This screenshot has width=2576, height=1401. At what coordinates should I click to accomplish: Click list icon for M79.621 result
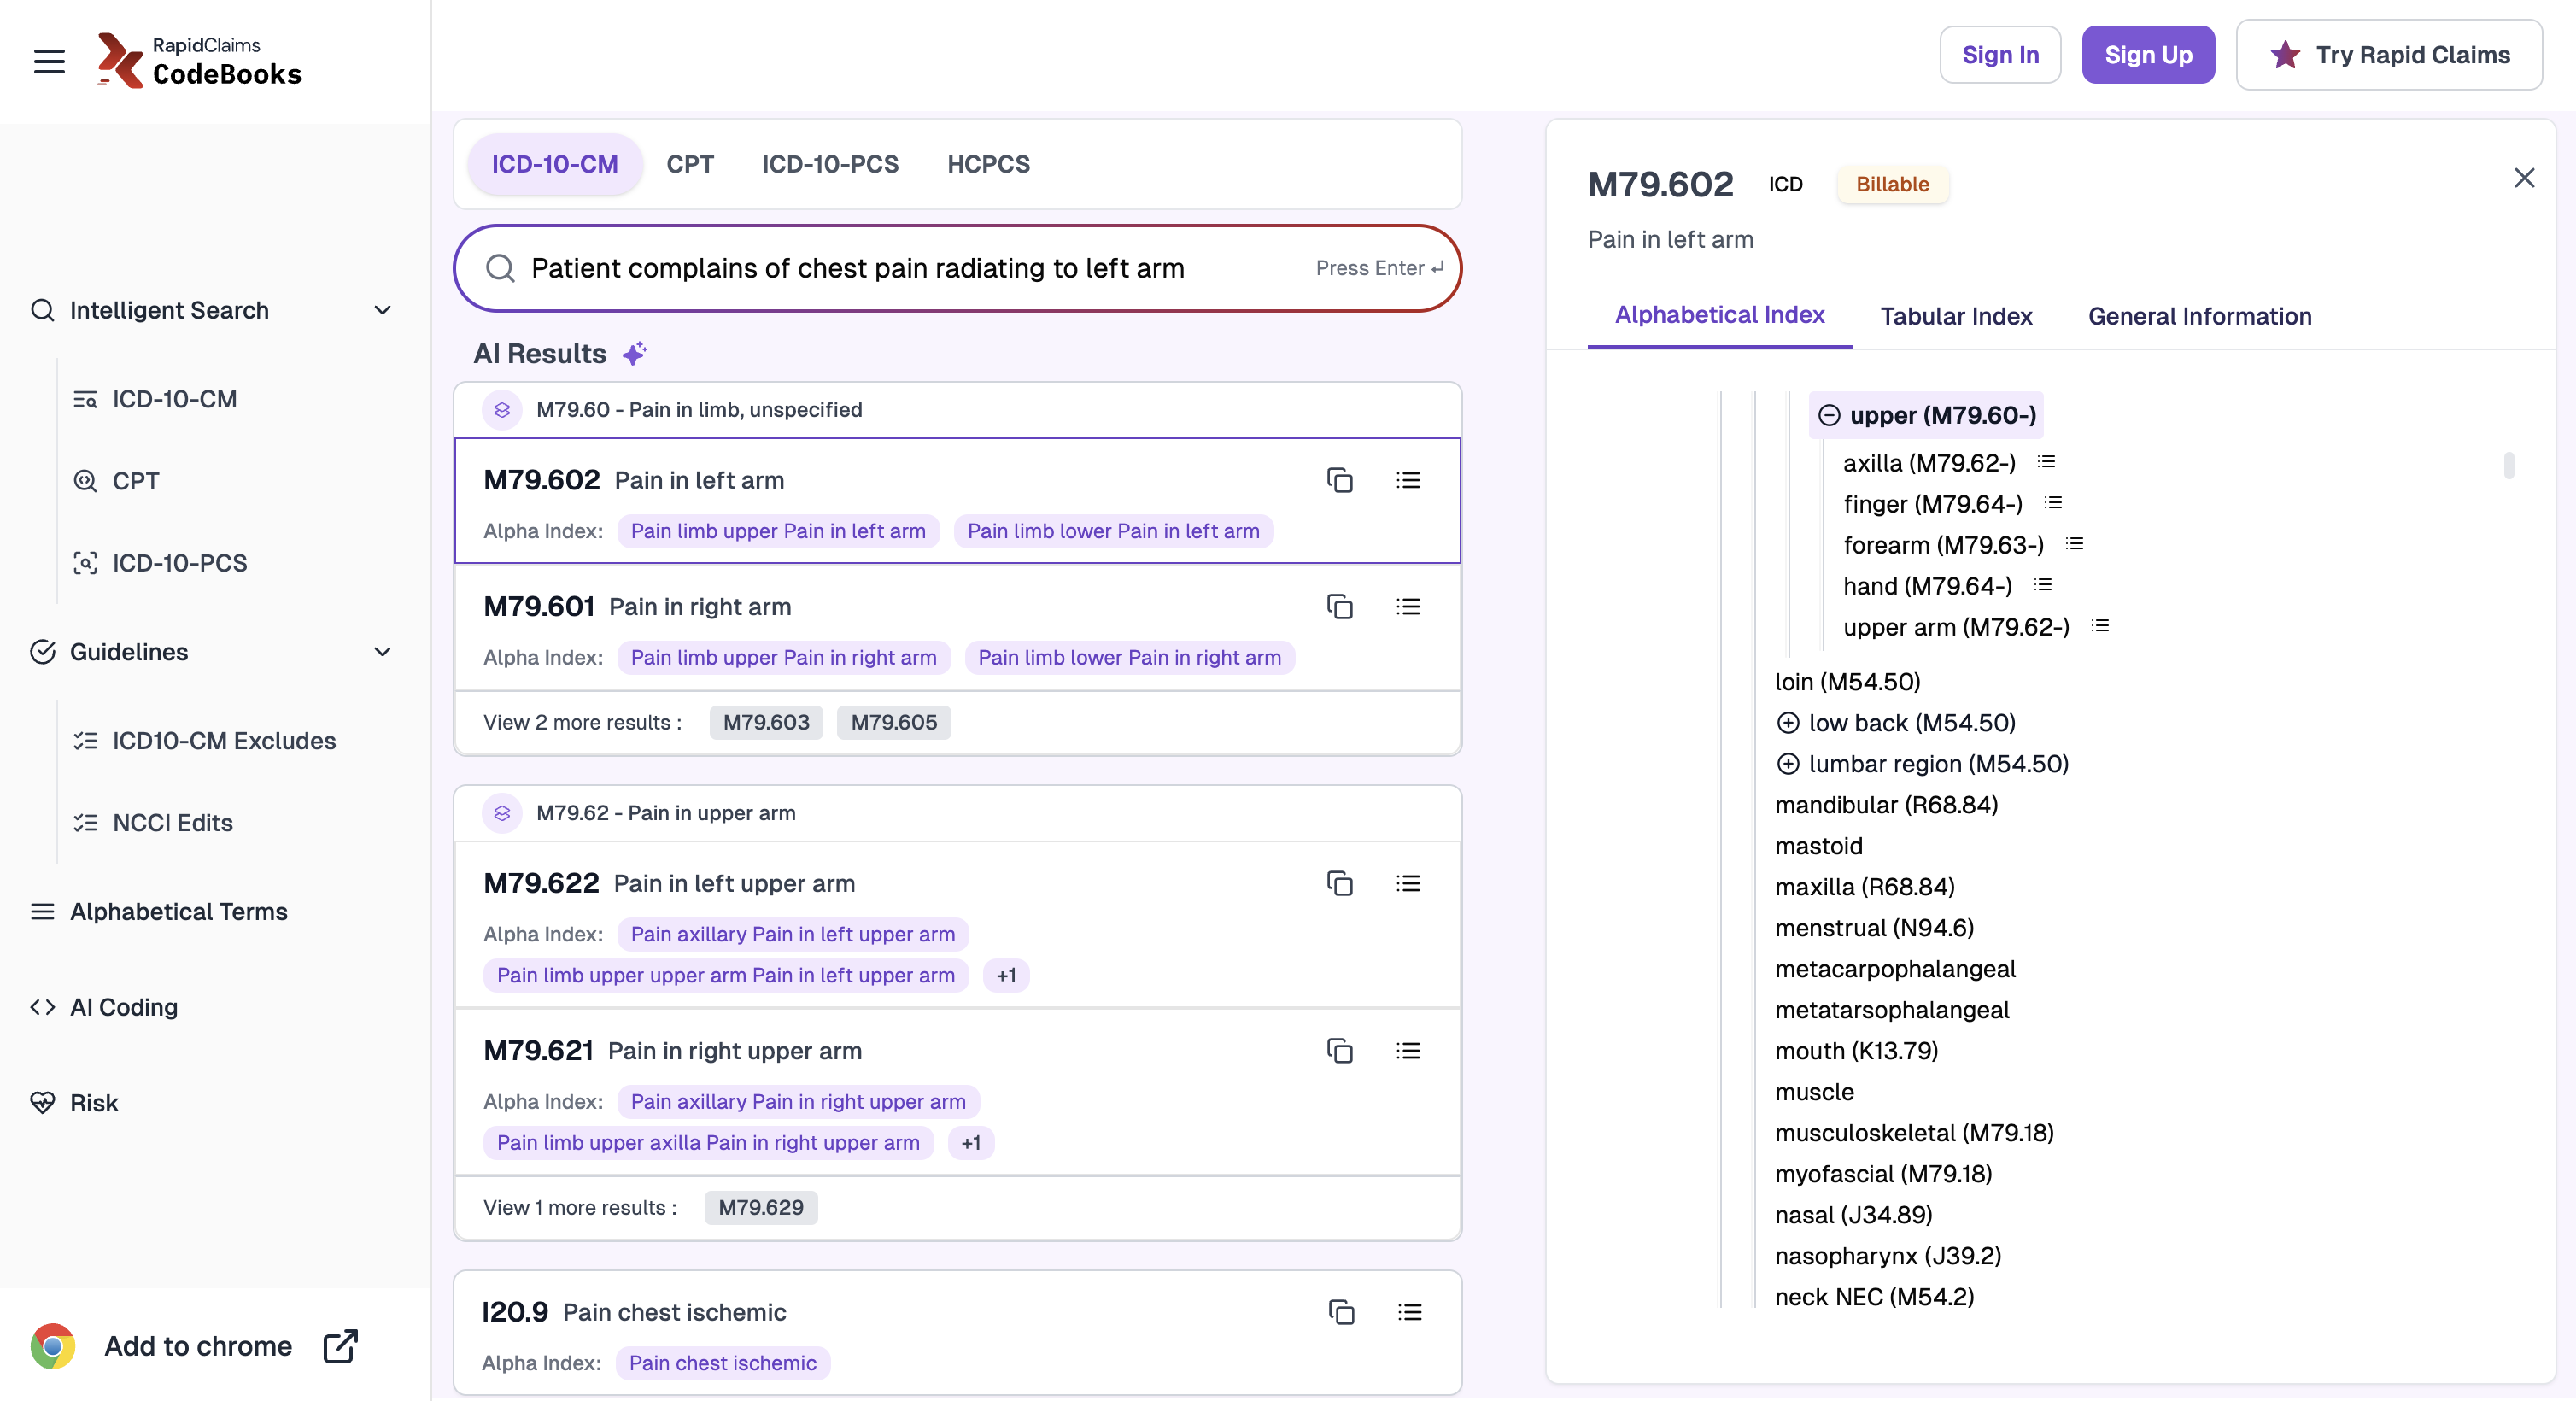1407,1050
